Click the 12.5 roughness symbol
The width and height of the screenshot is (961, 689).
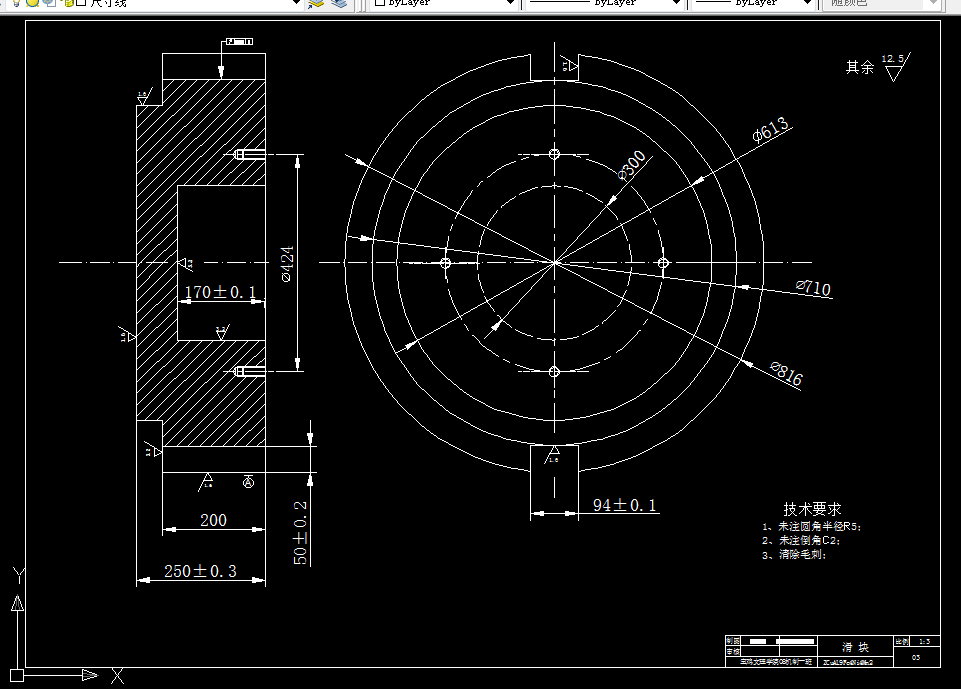(x=895, y=66)
